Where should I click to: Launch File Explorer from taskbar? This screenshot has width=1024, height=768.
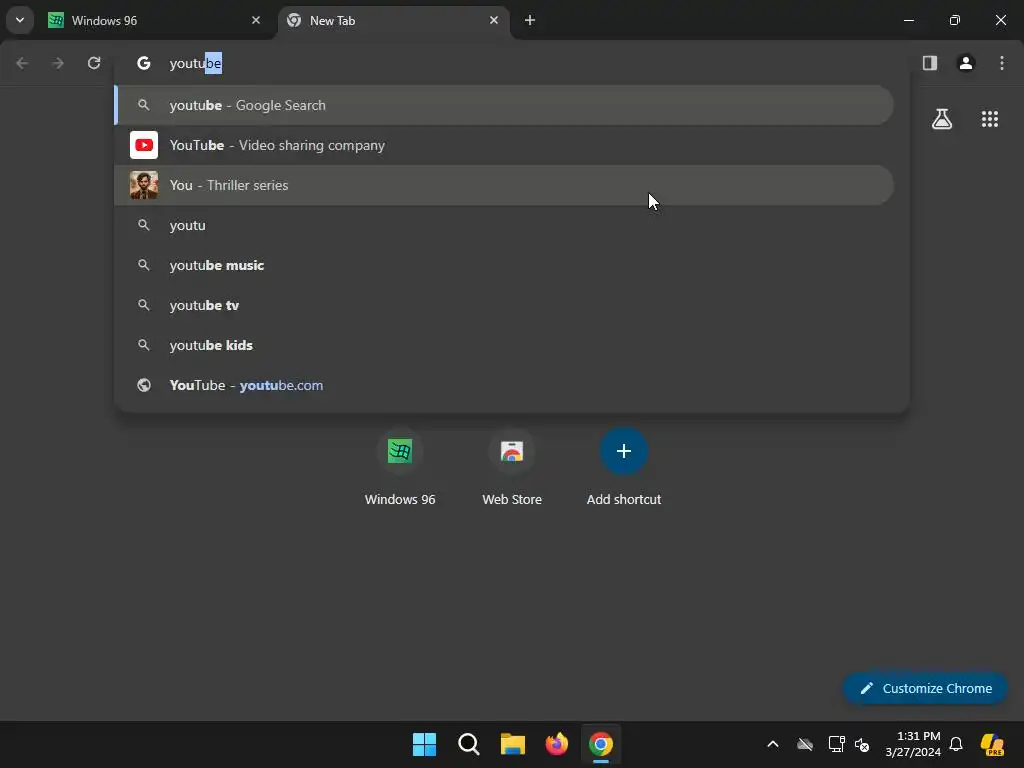coord(513,744)
